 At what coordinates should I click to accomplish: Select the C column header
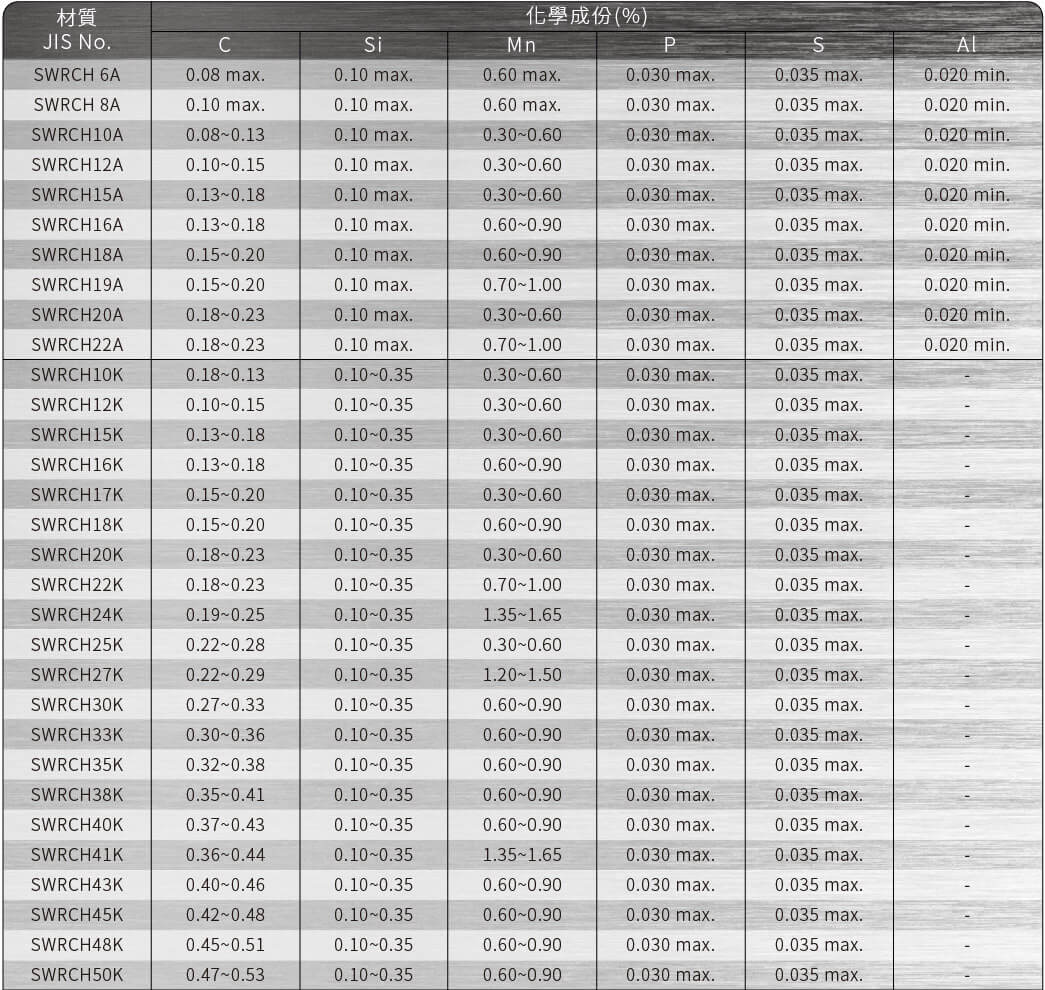225,45
